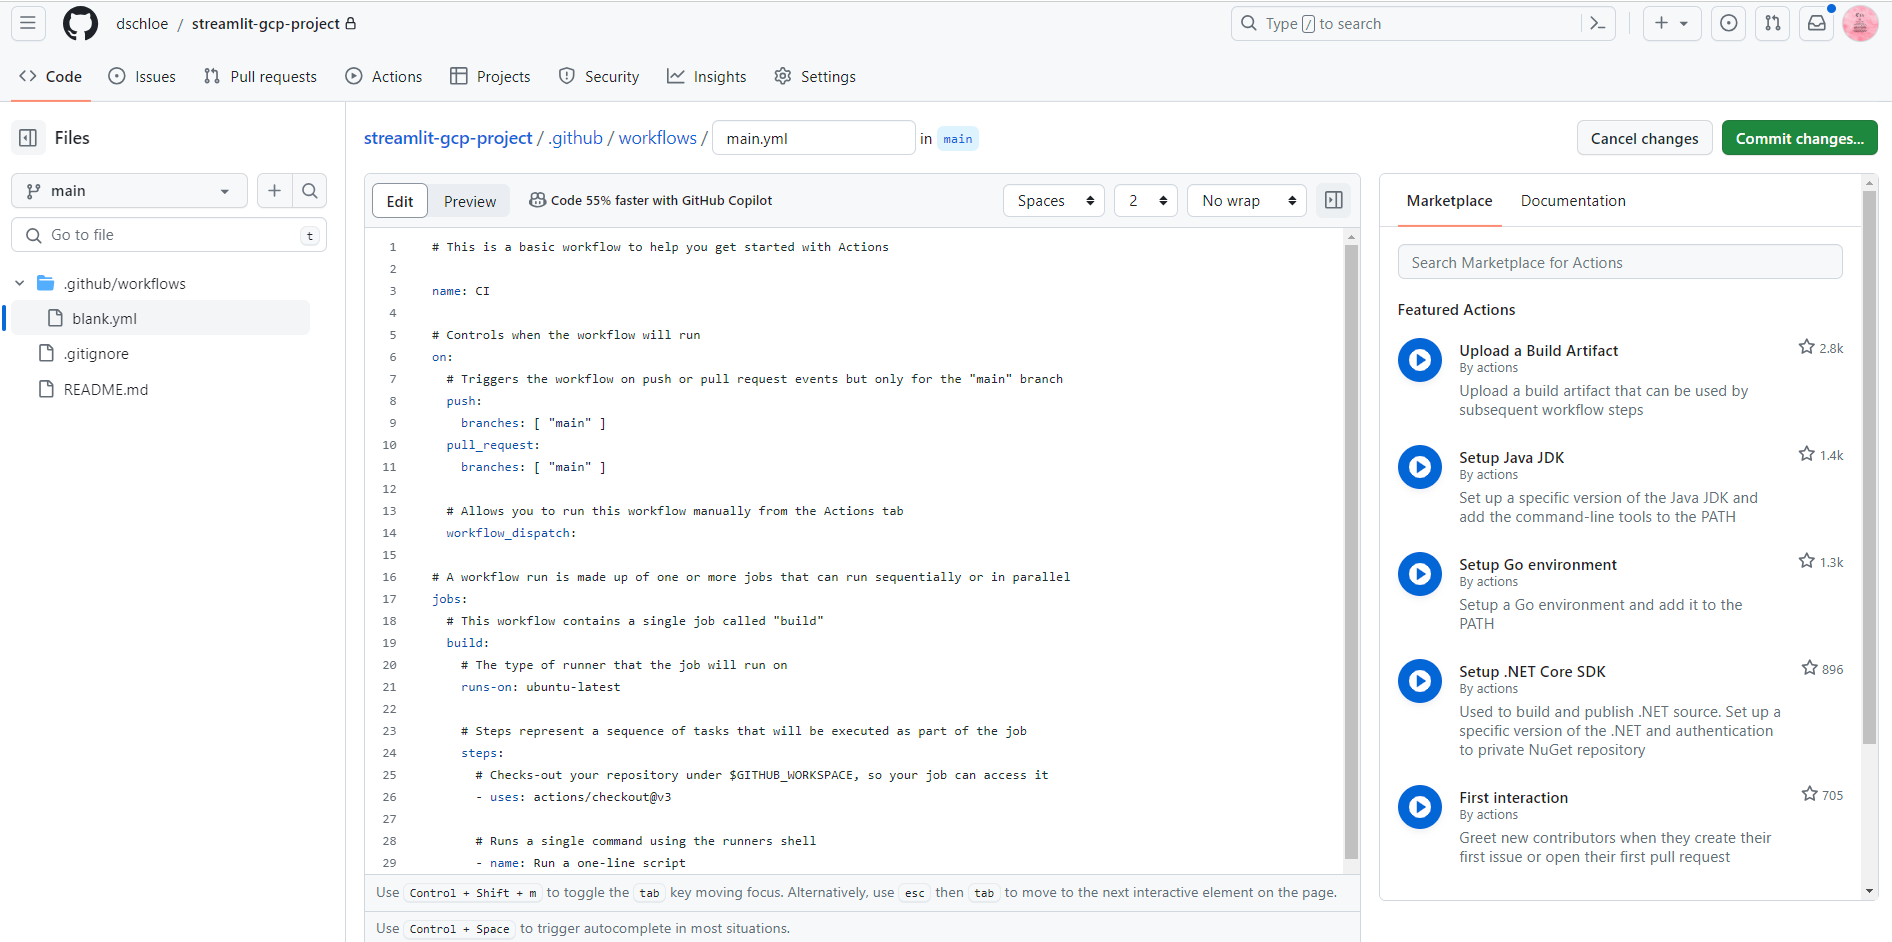Viewport: 1892px width, 942px height.
Task: View the Insights tab
Action: (x=707, y=76)
